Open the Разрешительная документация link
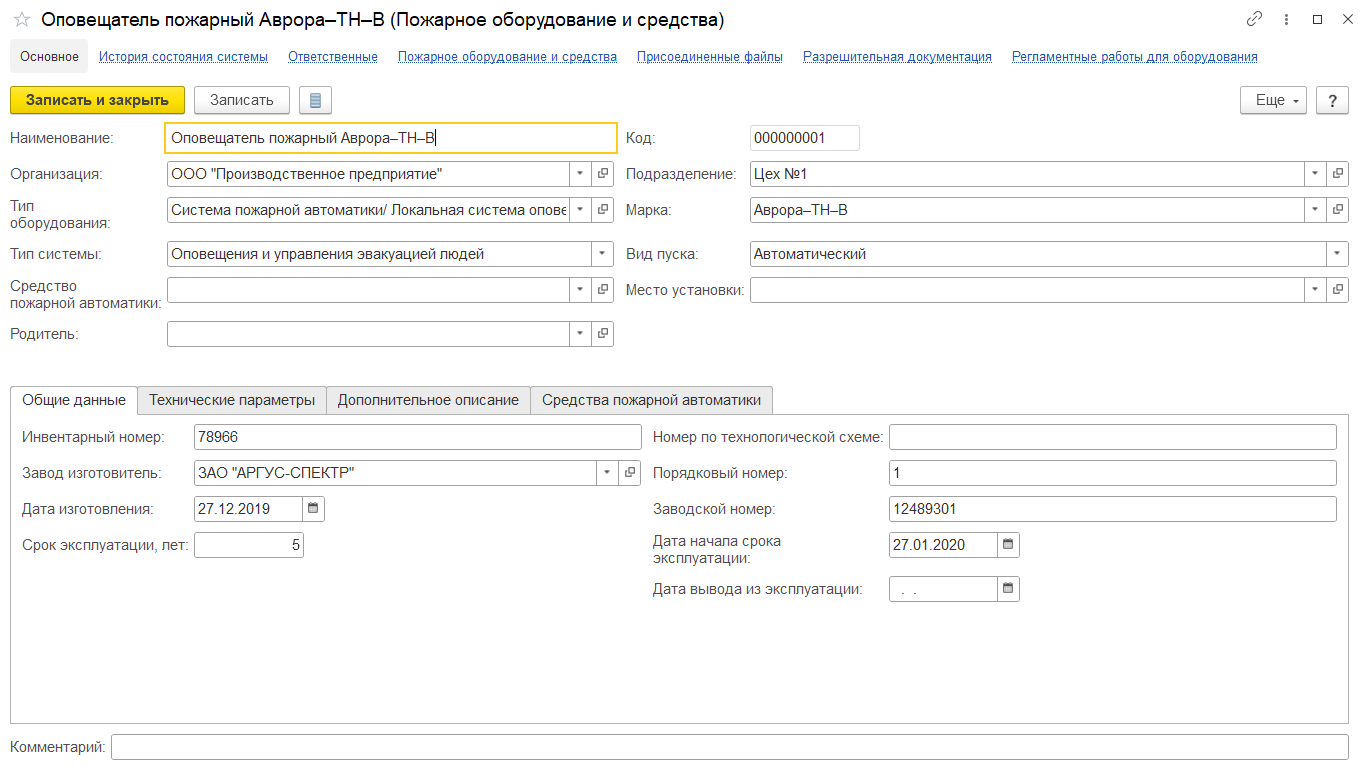Image resolution: width=1368 pixels, height=771 pixels. pyautogui.click(x=897, y=57)
